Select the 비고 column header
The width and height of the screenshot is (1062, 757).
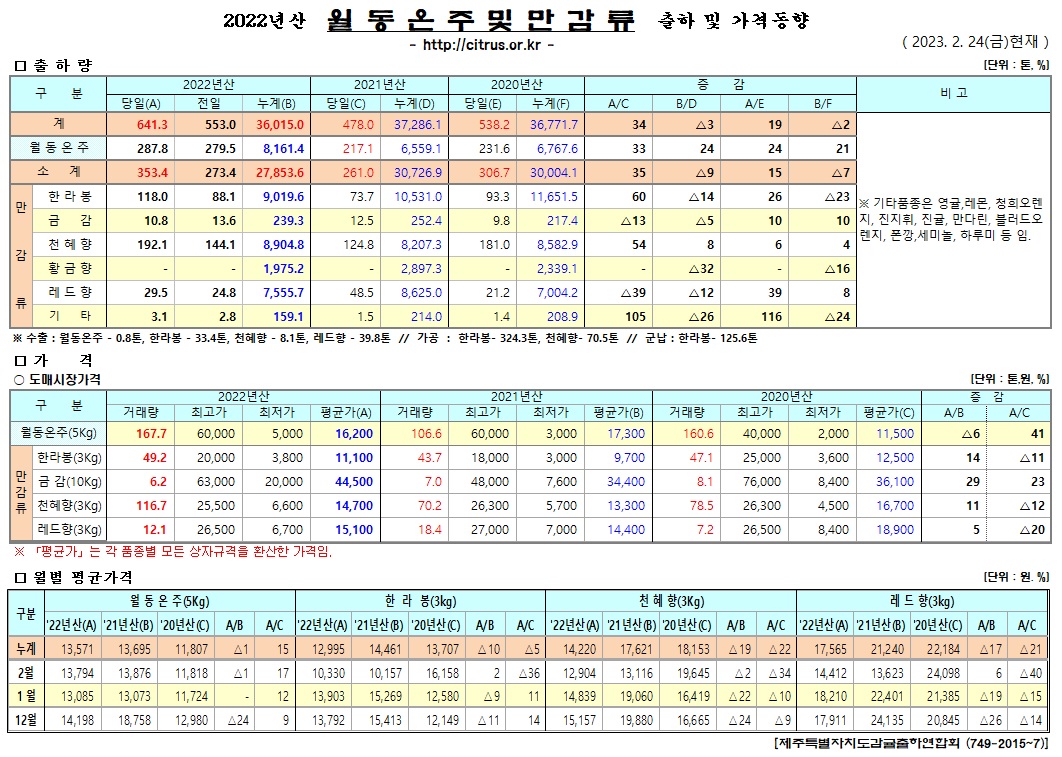coord(953,93)
